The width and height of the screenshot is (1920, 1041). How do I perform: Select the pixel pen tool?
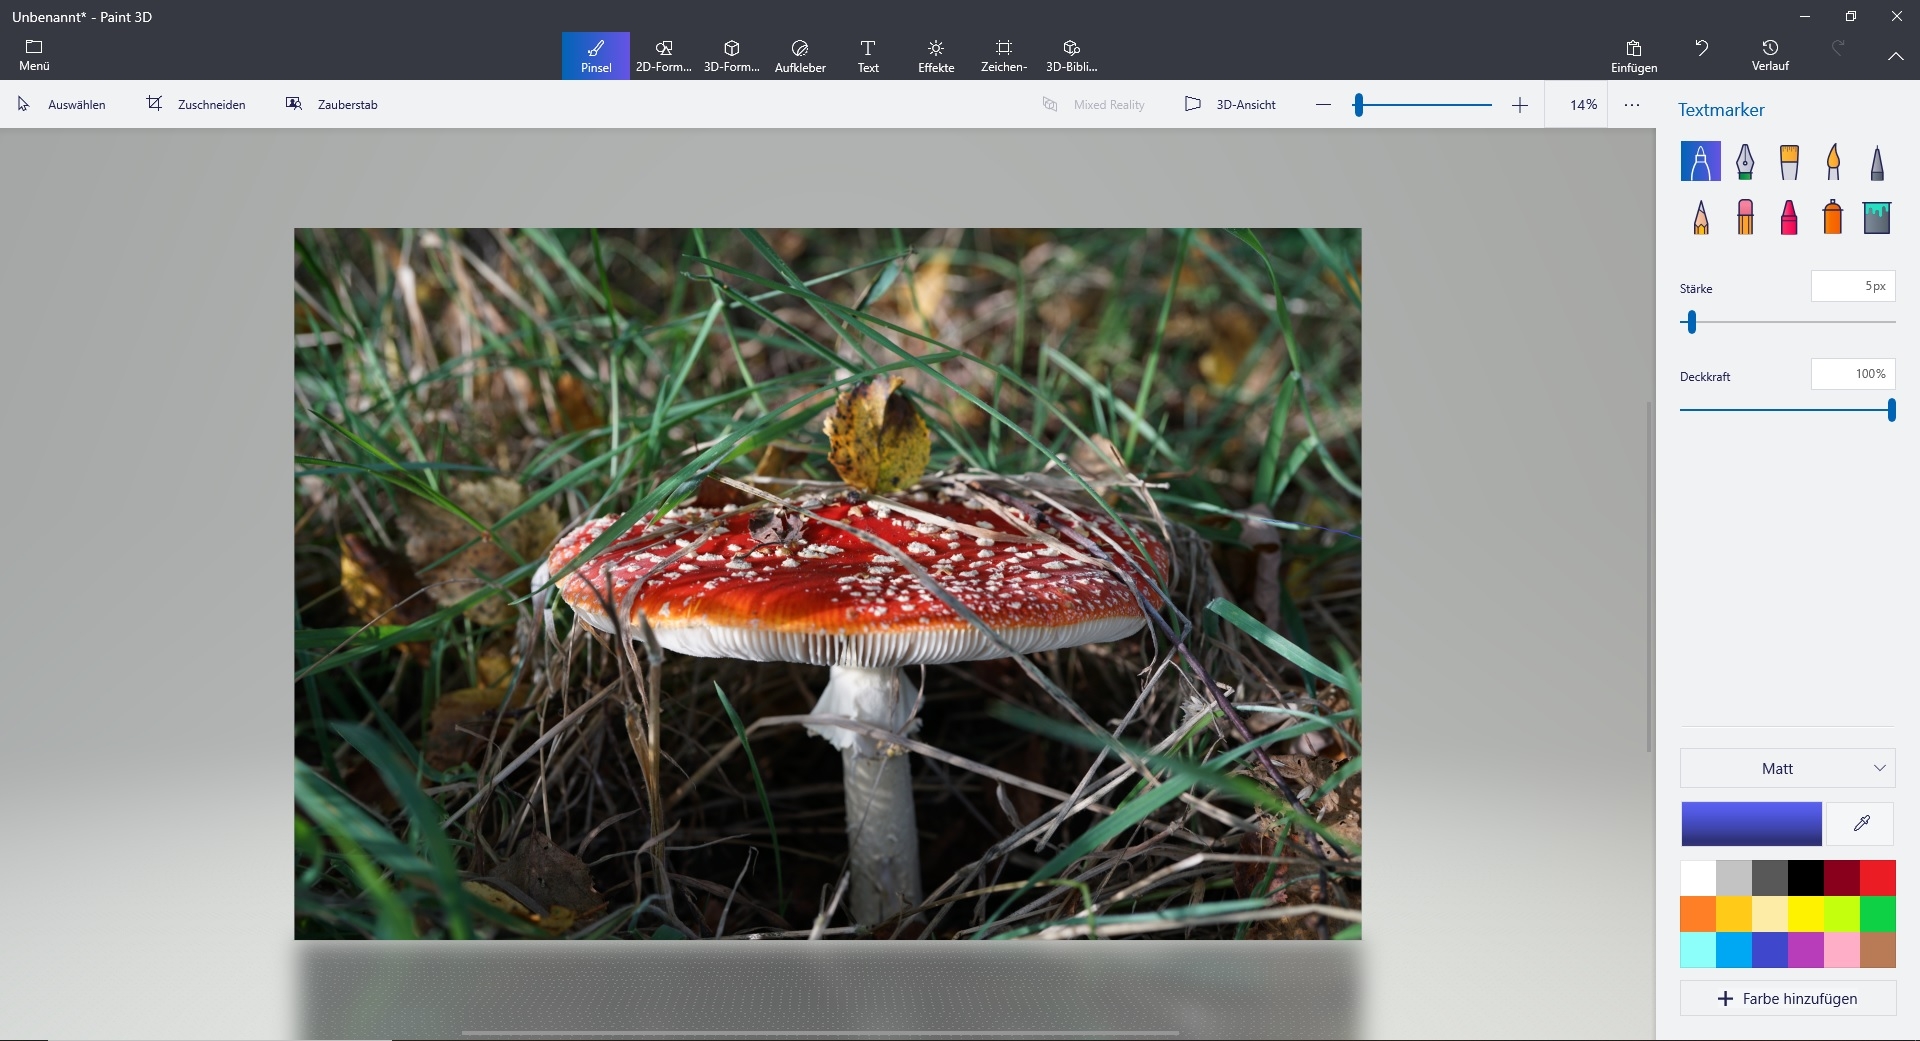[1877, 161]
